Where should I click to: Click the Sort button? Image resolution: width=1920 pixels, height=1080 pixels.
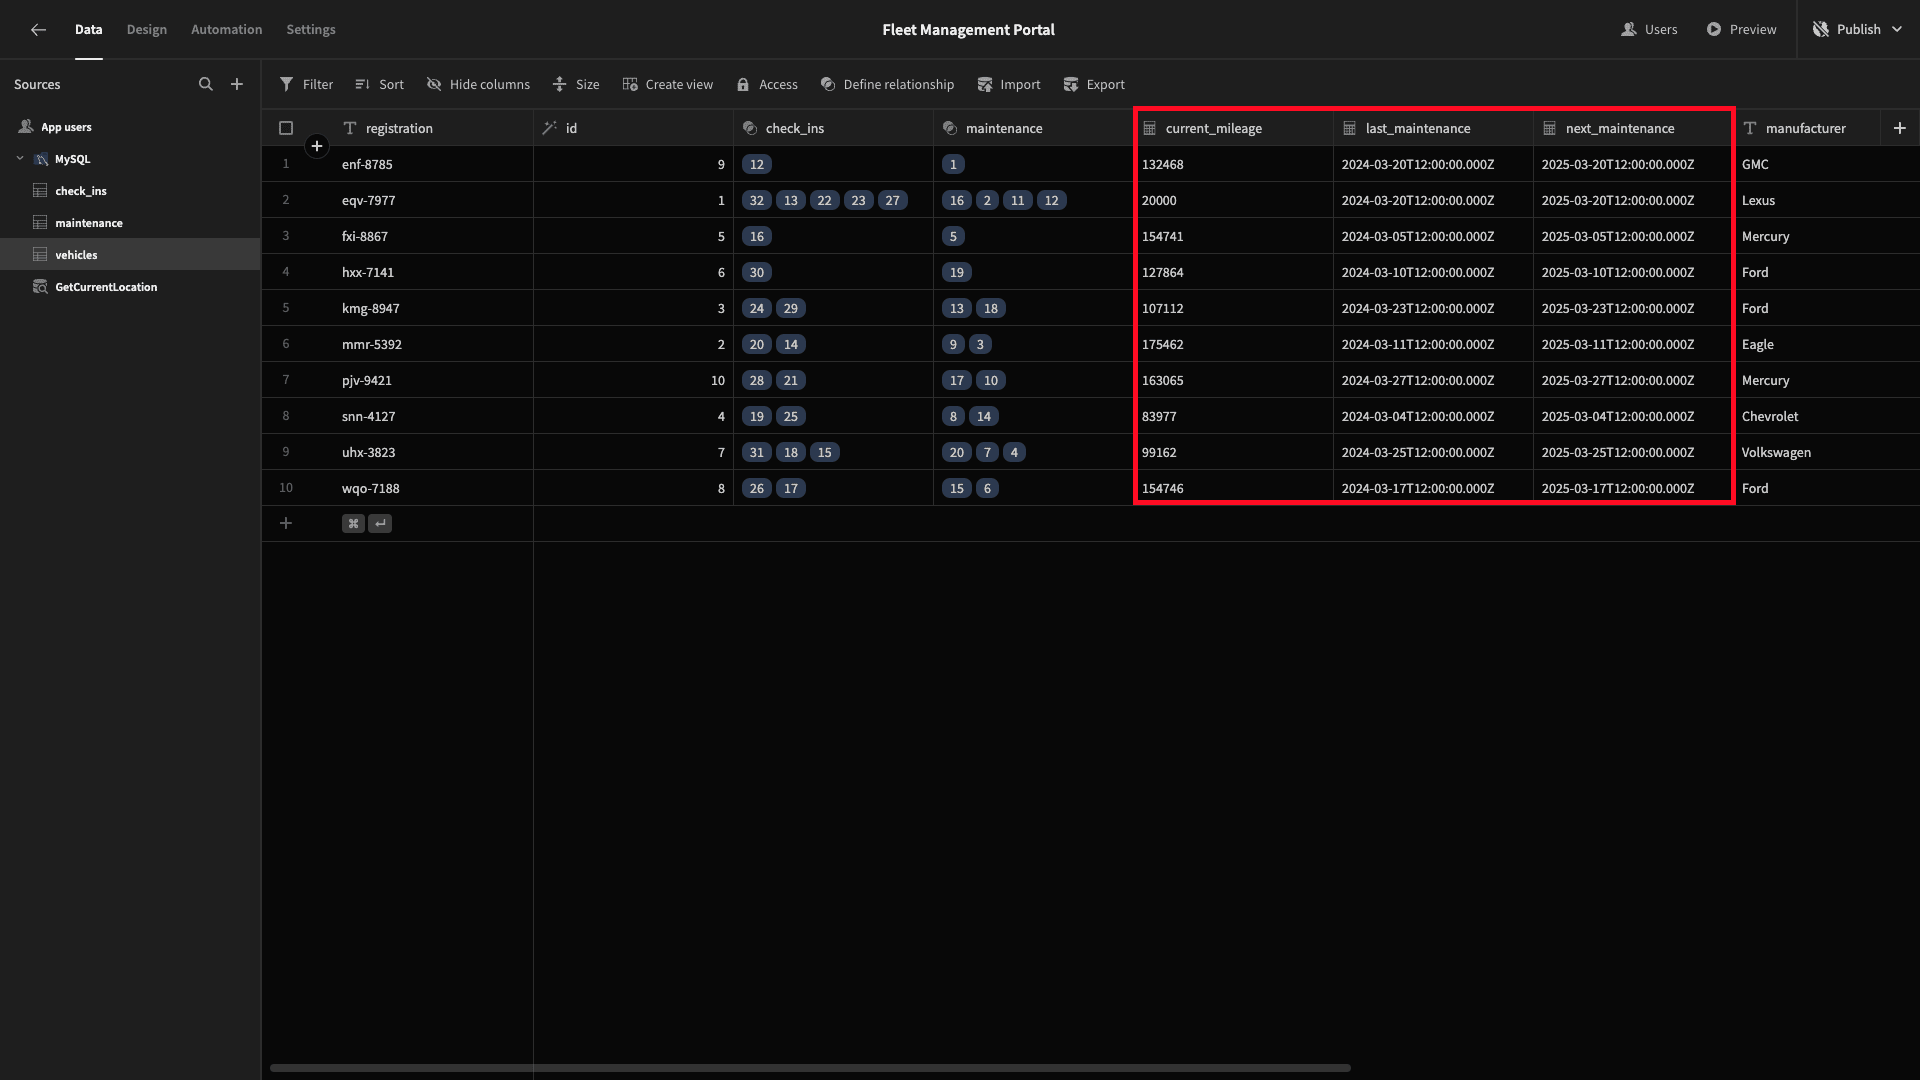pyautogui.click(x=379, y=85)
